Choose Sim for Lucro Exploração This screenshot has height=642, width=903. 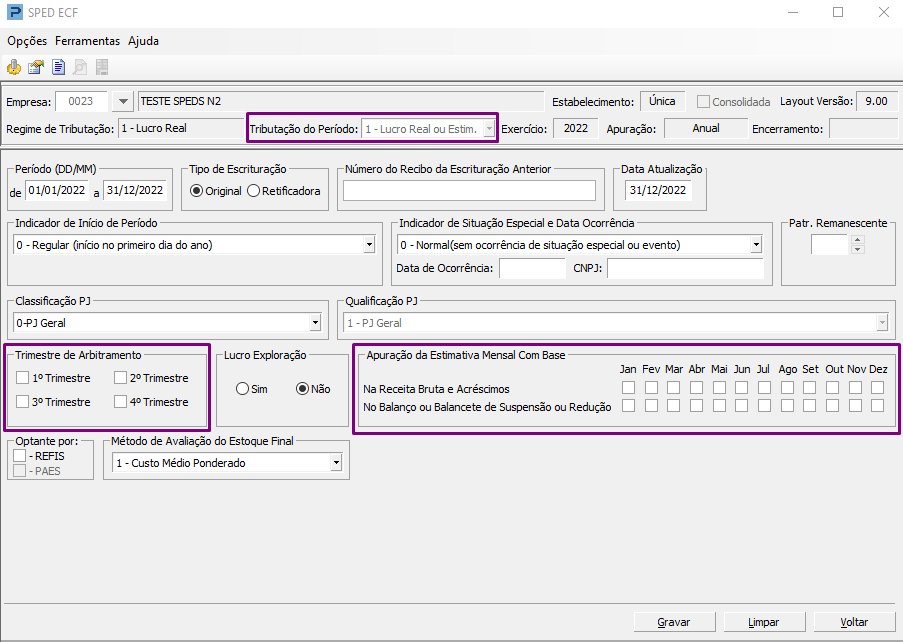(x=242, y=389)
